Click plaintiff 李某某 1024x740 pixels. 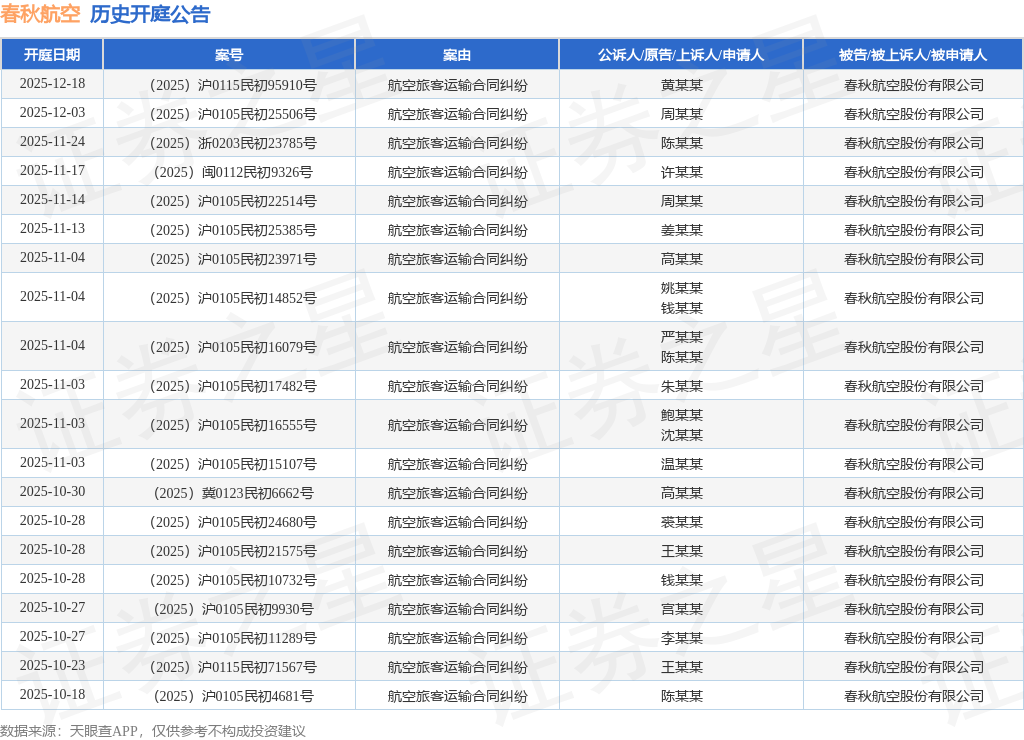coord(681,638)
